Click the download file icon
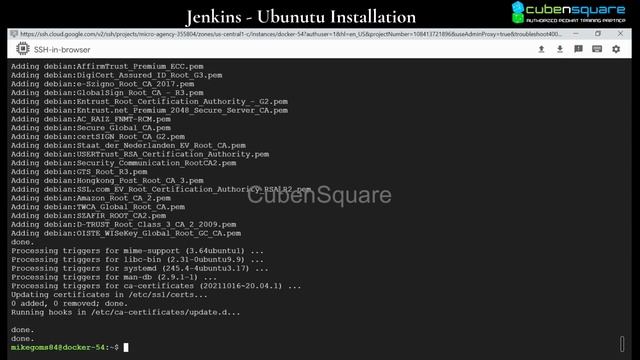640x360 pixels. click(x=560, y=49)
